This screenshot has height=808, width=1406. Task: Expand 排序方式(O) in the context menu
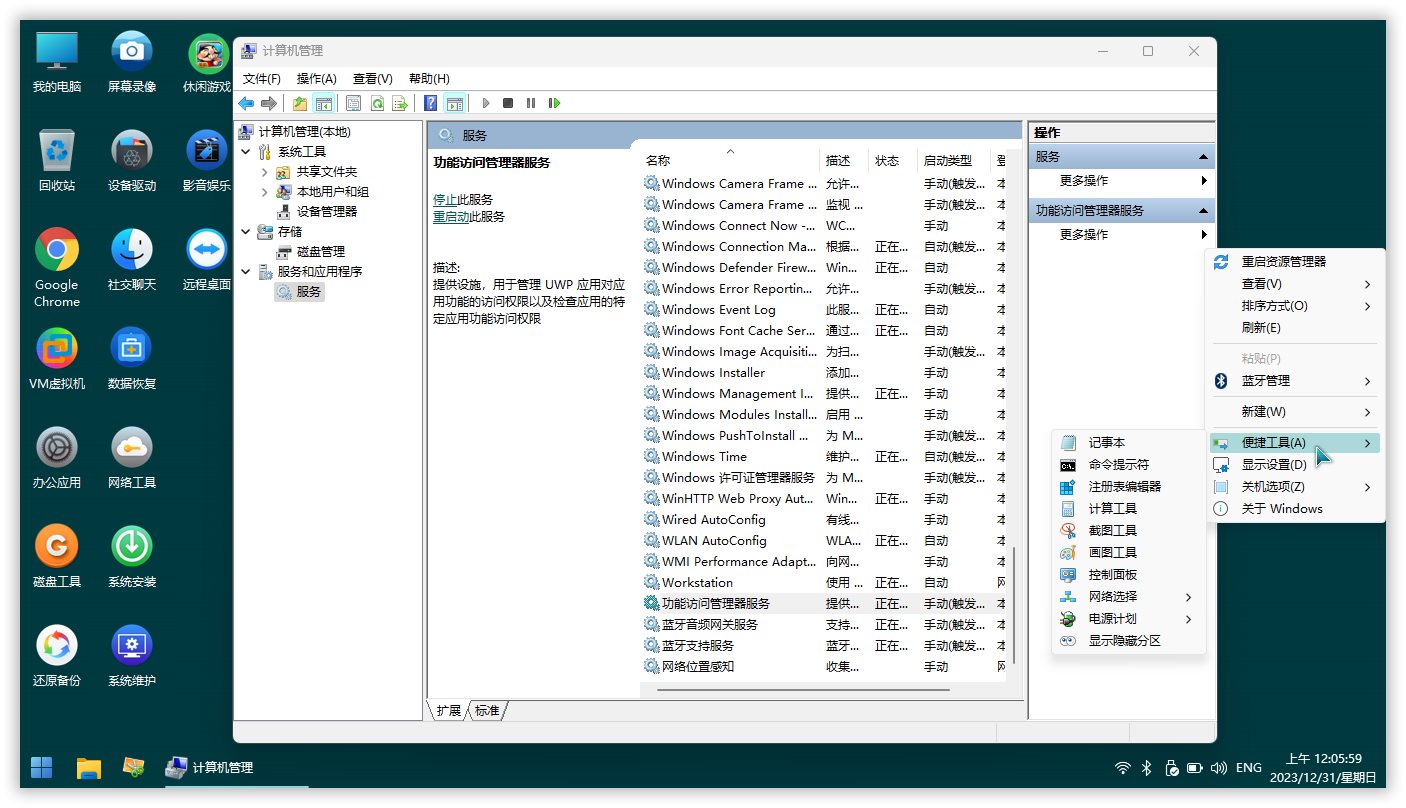(1296, 306)
